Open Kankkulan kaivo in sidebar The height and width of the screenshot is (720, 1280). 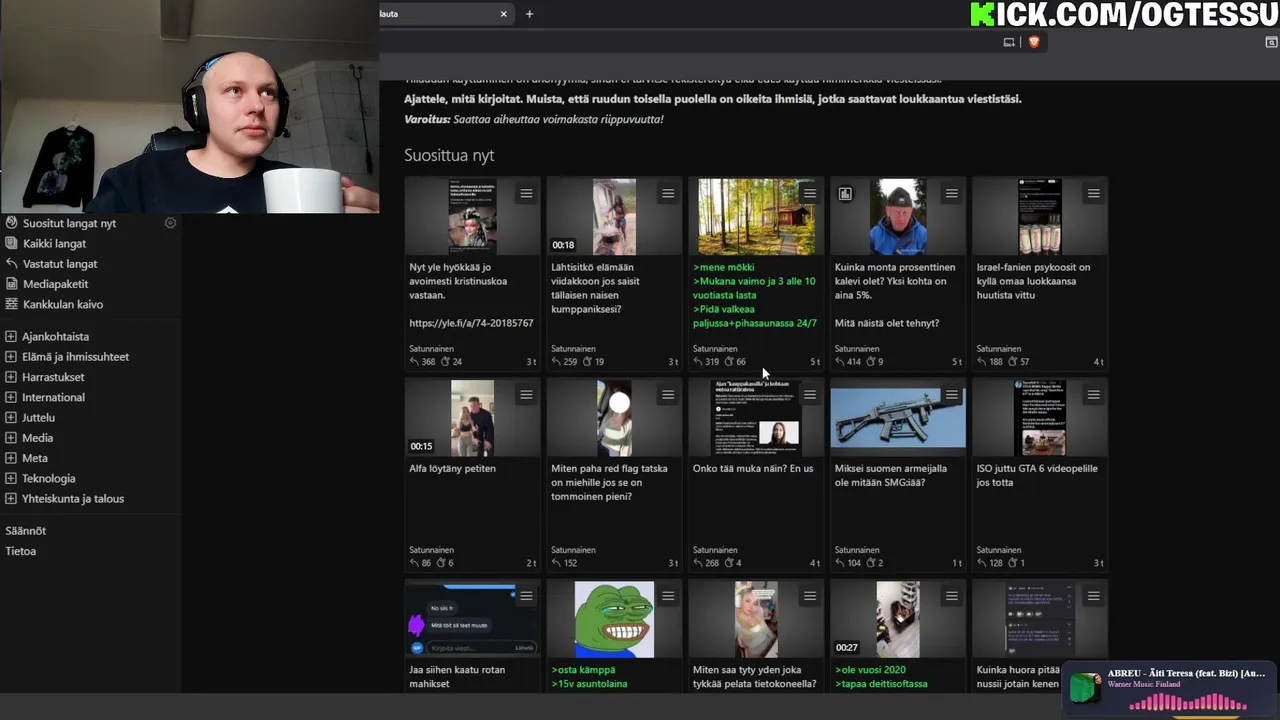tap(63, 304)
